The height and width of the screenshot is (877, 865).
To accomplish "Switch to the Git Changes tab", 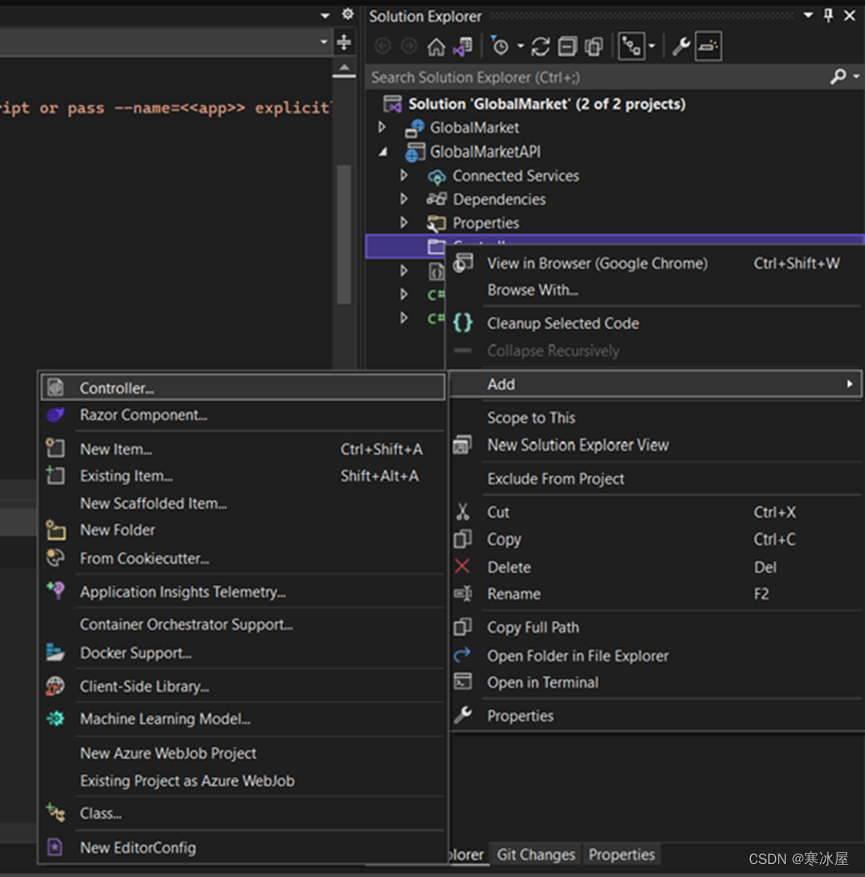I will (536, 855).
